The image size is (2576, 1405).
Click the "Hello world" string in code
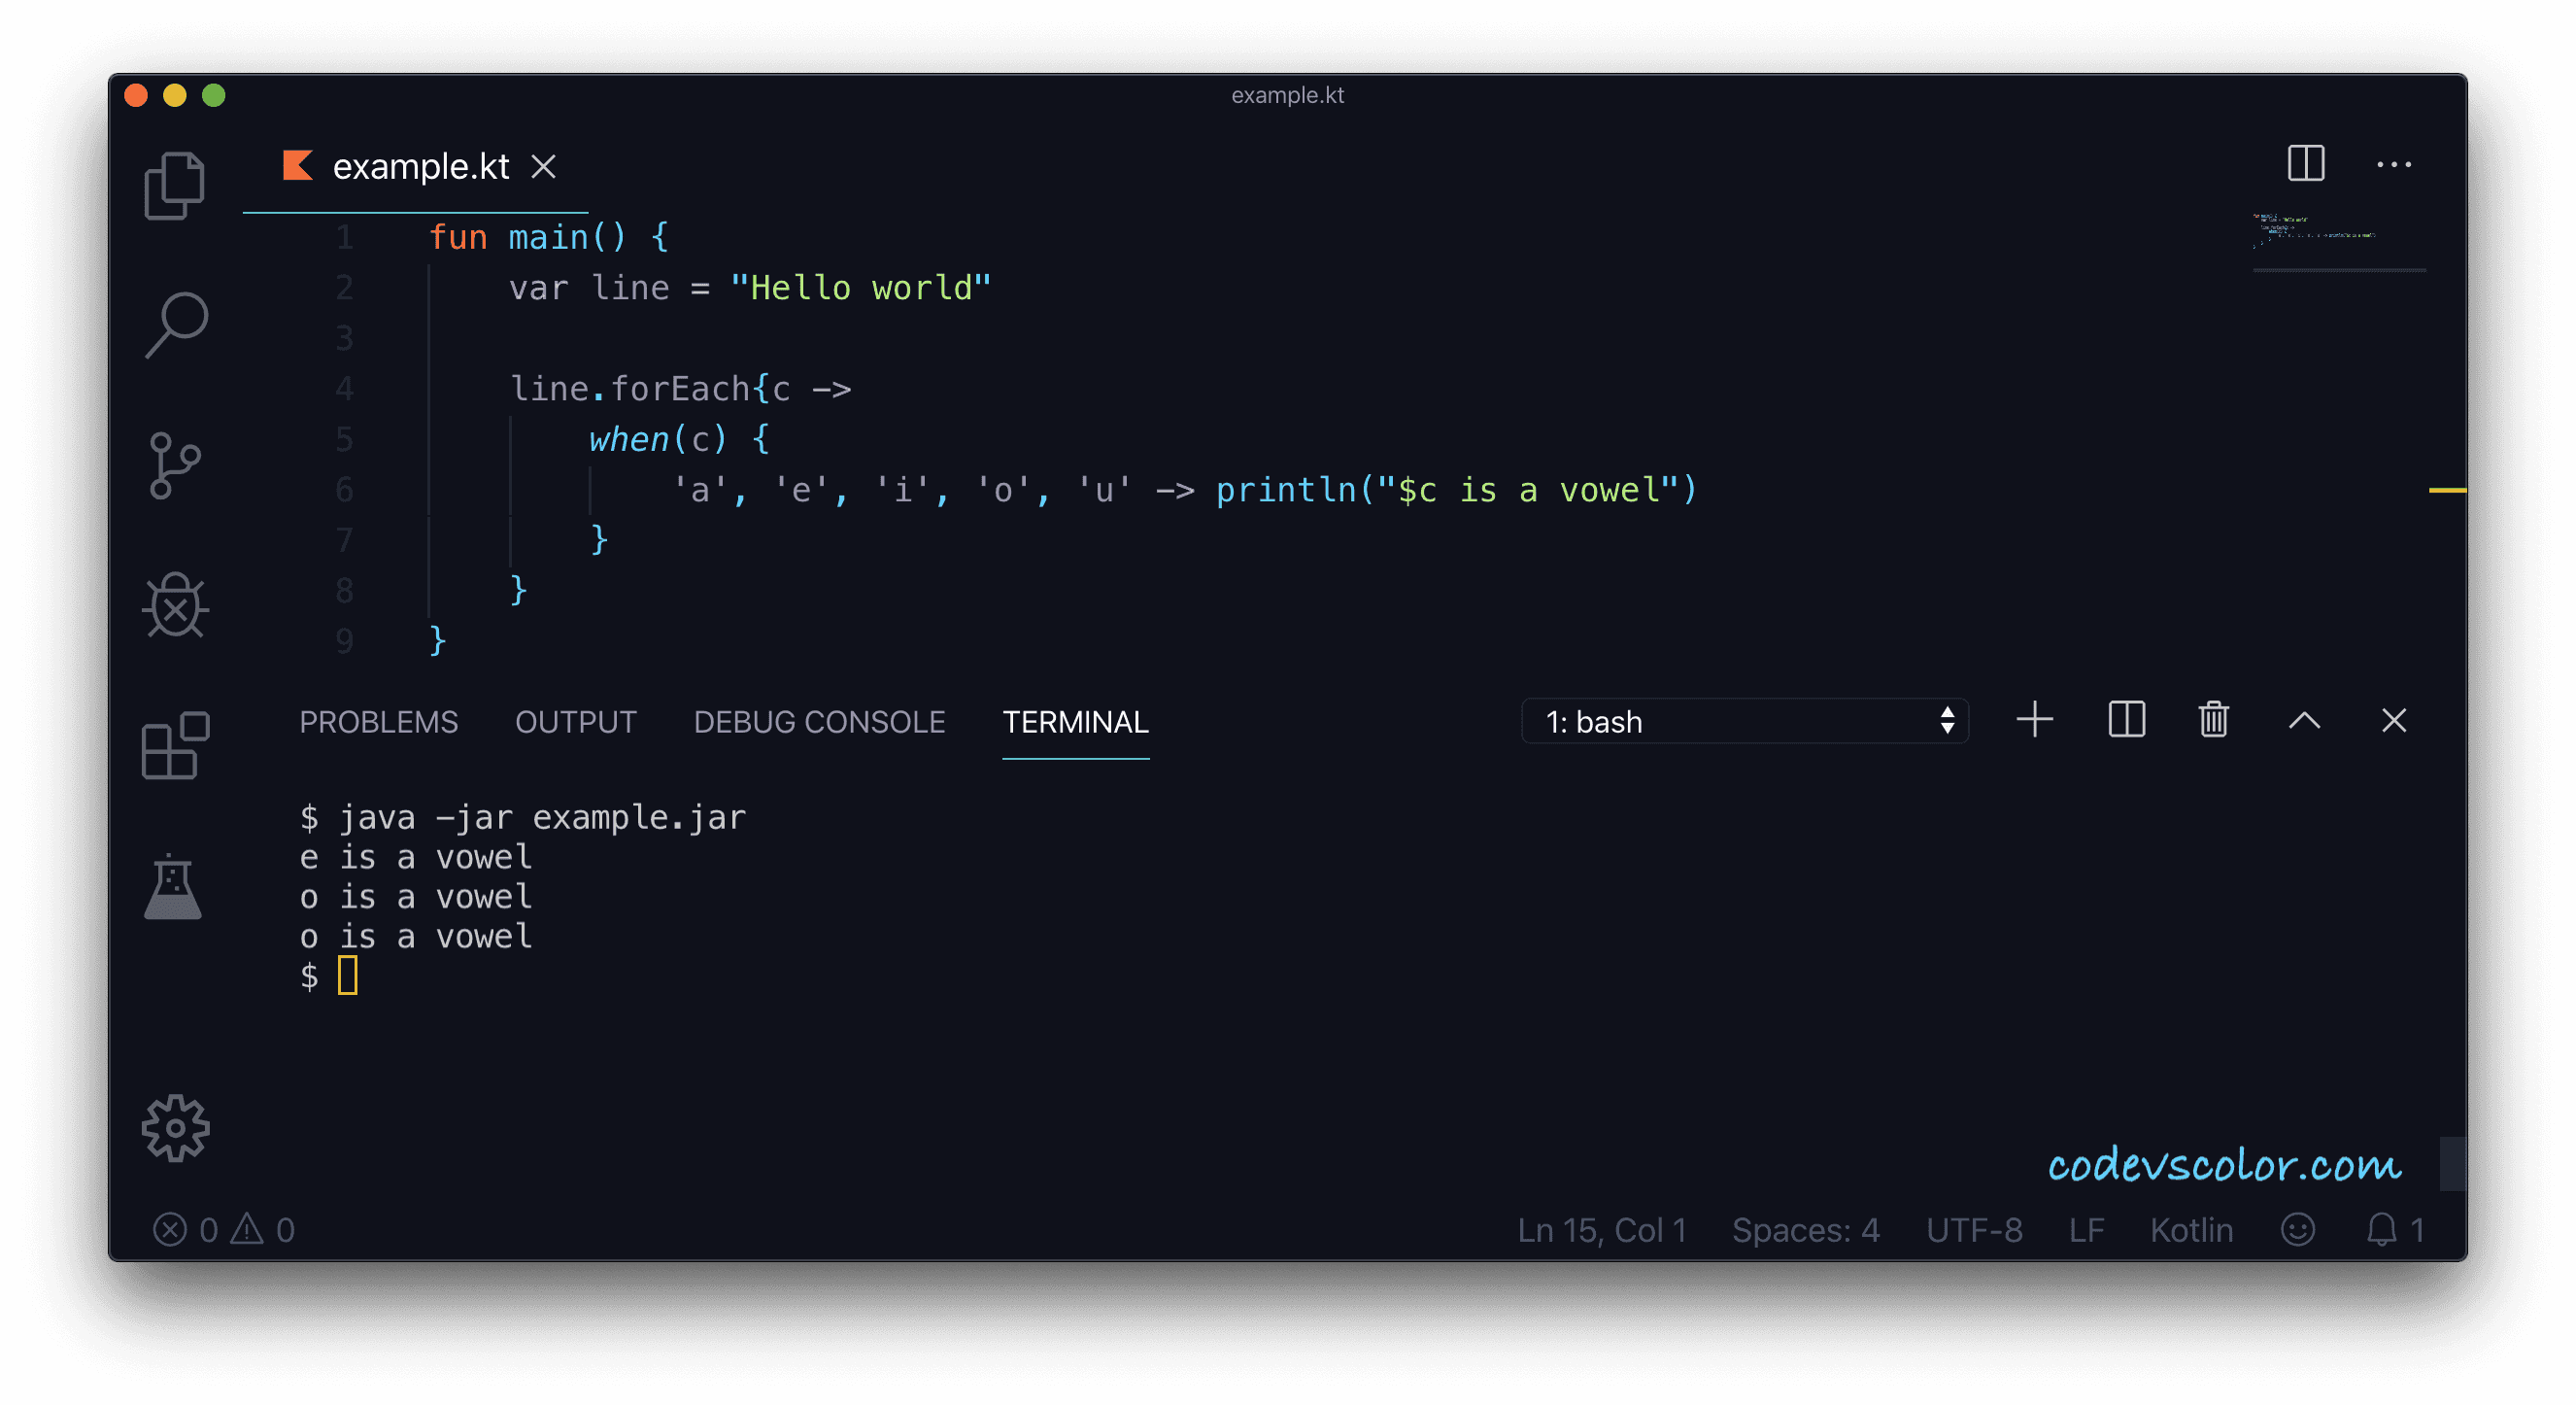[860, 288]
